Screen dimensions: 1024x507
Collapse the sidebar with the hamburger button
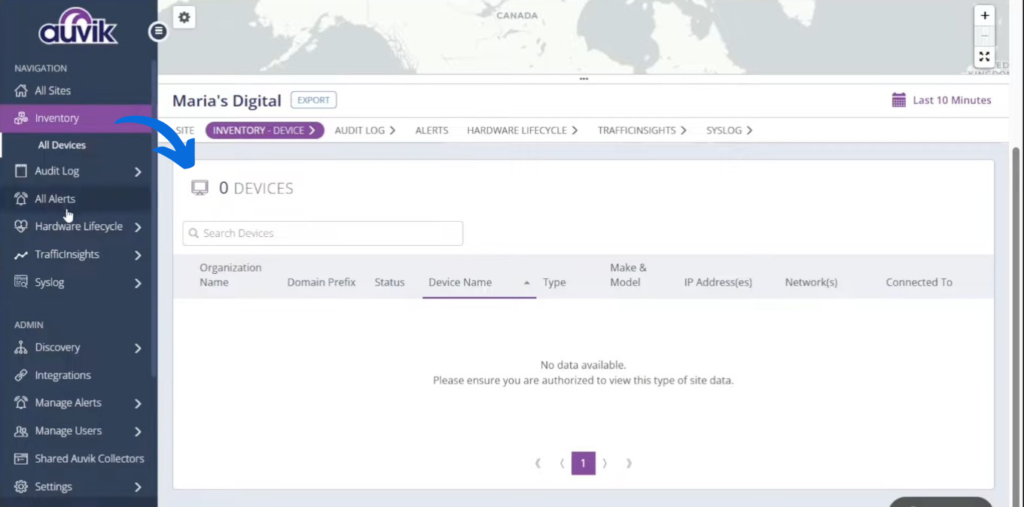click(158, 31)
